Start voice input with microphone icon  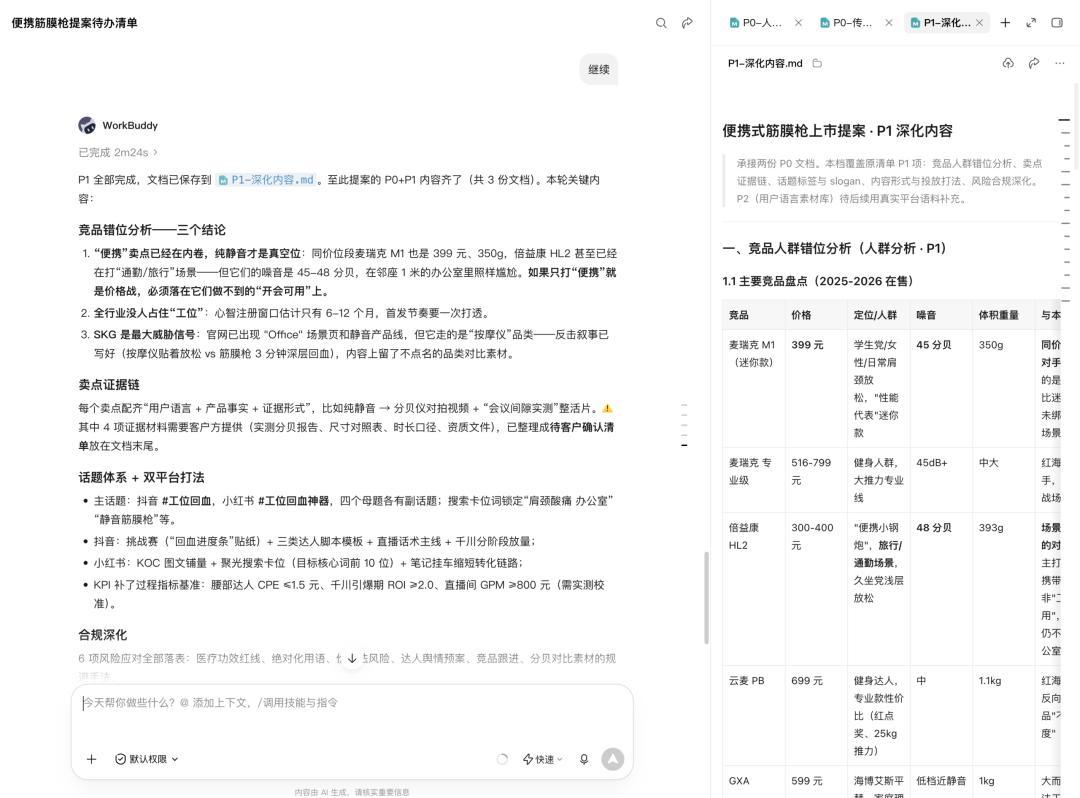(584, 759)
